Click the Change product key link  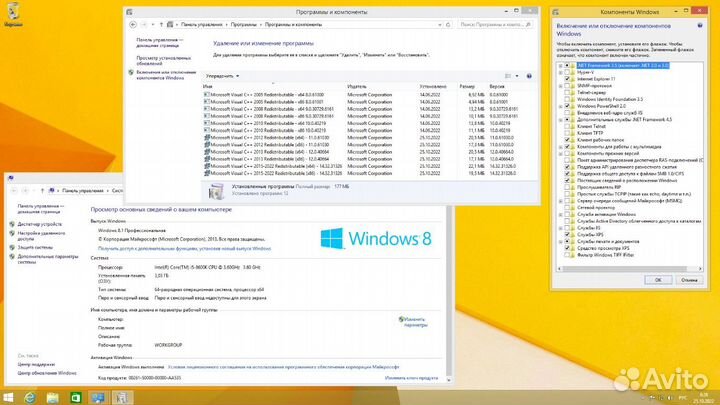click(x=411, y=378)
